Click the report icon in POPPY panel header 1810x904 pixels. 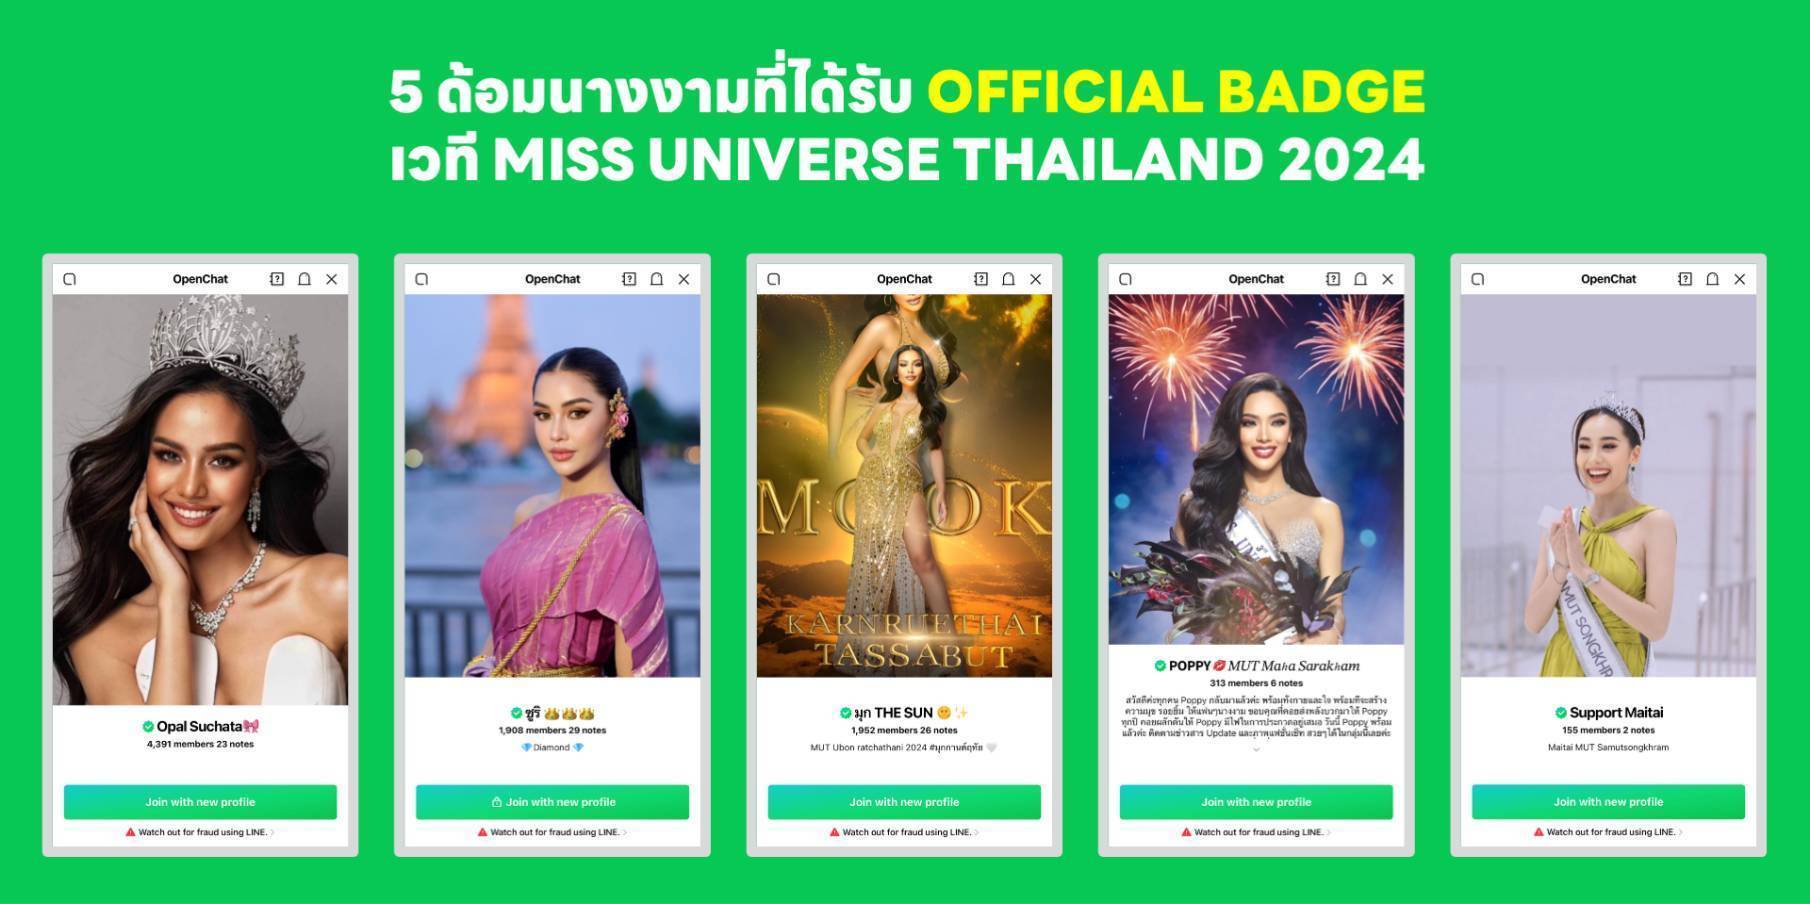tap(1333, 279)
